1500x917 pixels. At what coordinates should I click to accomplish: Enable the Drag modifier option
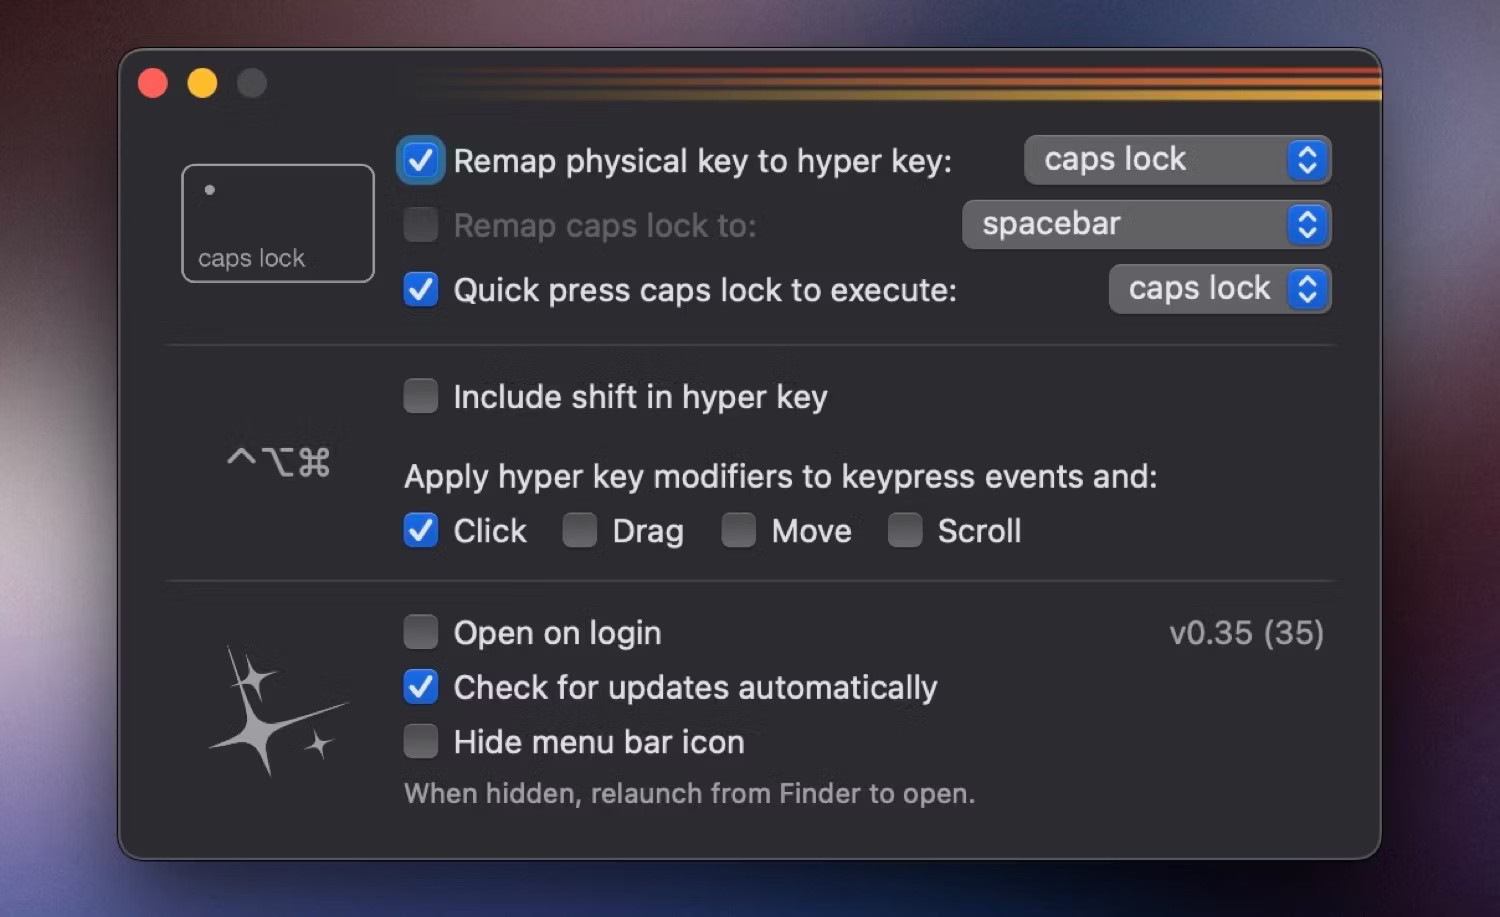pyautogui.click(x=579, y=530)
